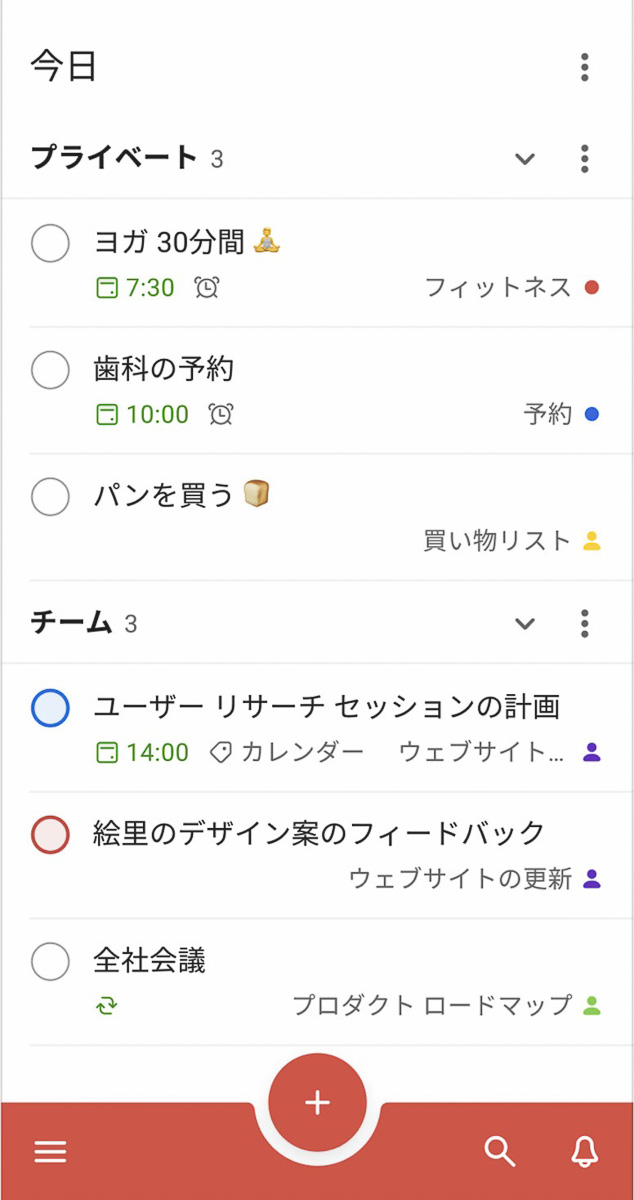634x1200 pixels.
Task: Complete the ヨガ 30分間 task checkbox
Action: click(50, 243)
